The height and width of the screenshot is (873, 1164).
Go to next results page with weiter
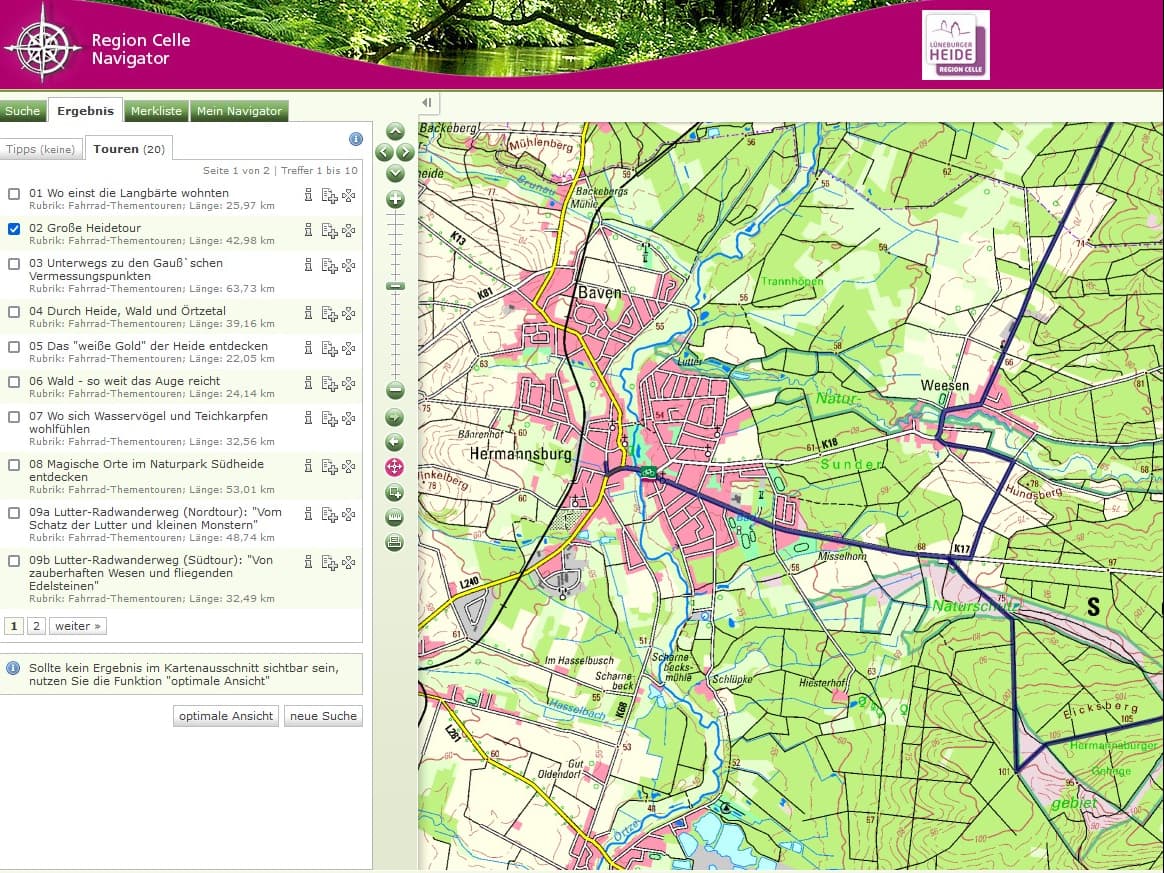pos(78,626)
